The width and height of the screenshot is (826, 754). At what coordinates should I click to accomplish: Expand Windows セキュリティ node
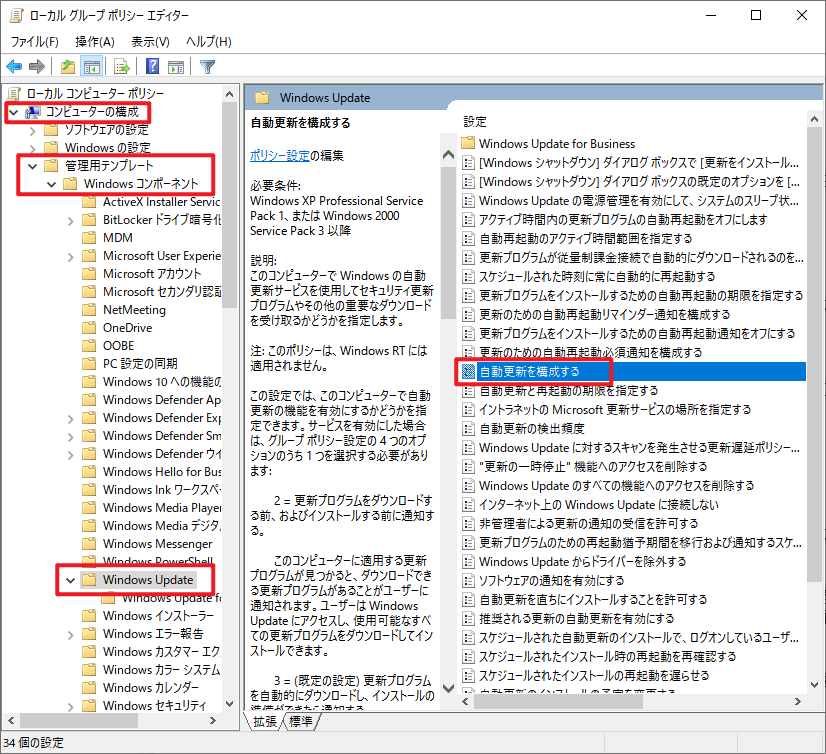pos(71,707)
